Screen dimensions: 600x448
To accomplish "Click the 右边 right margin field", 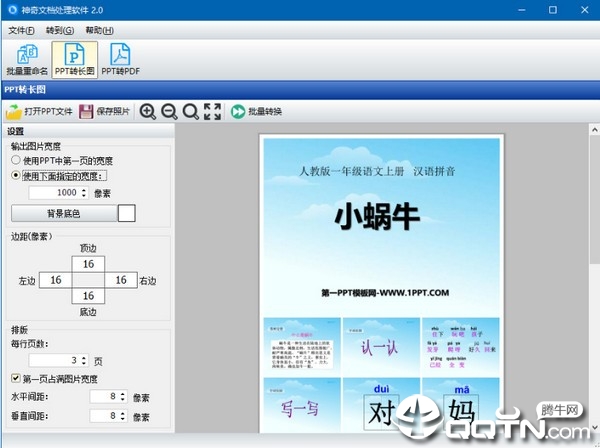I will pyautogui.click(x=121, y=280).
